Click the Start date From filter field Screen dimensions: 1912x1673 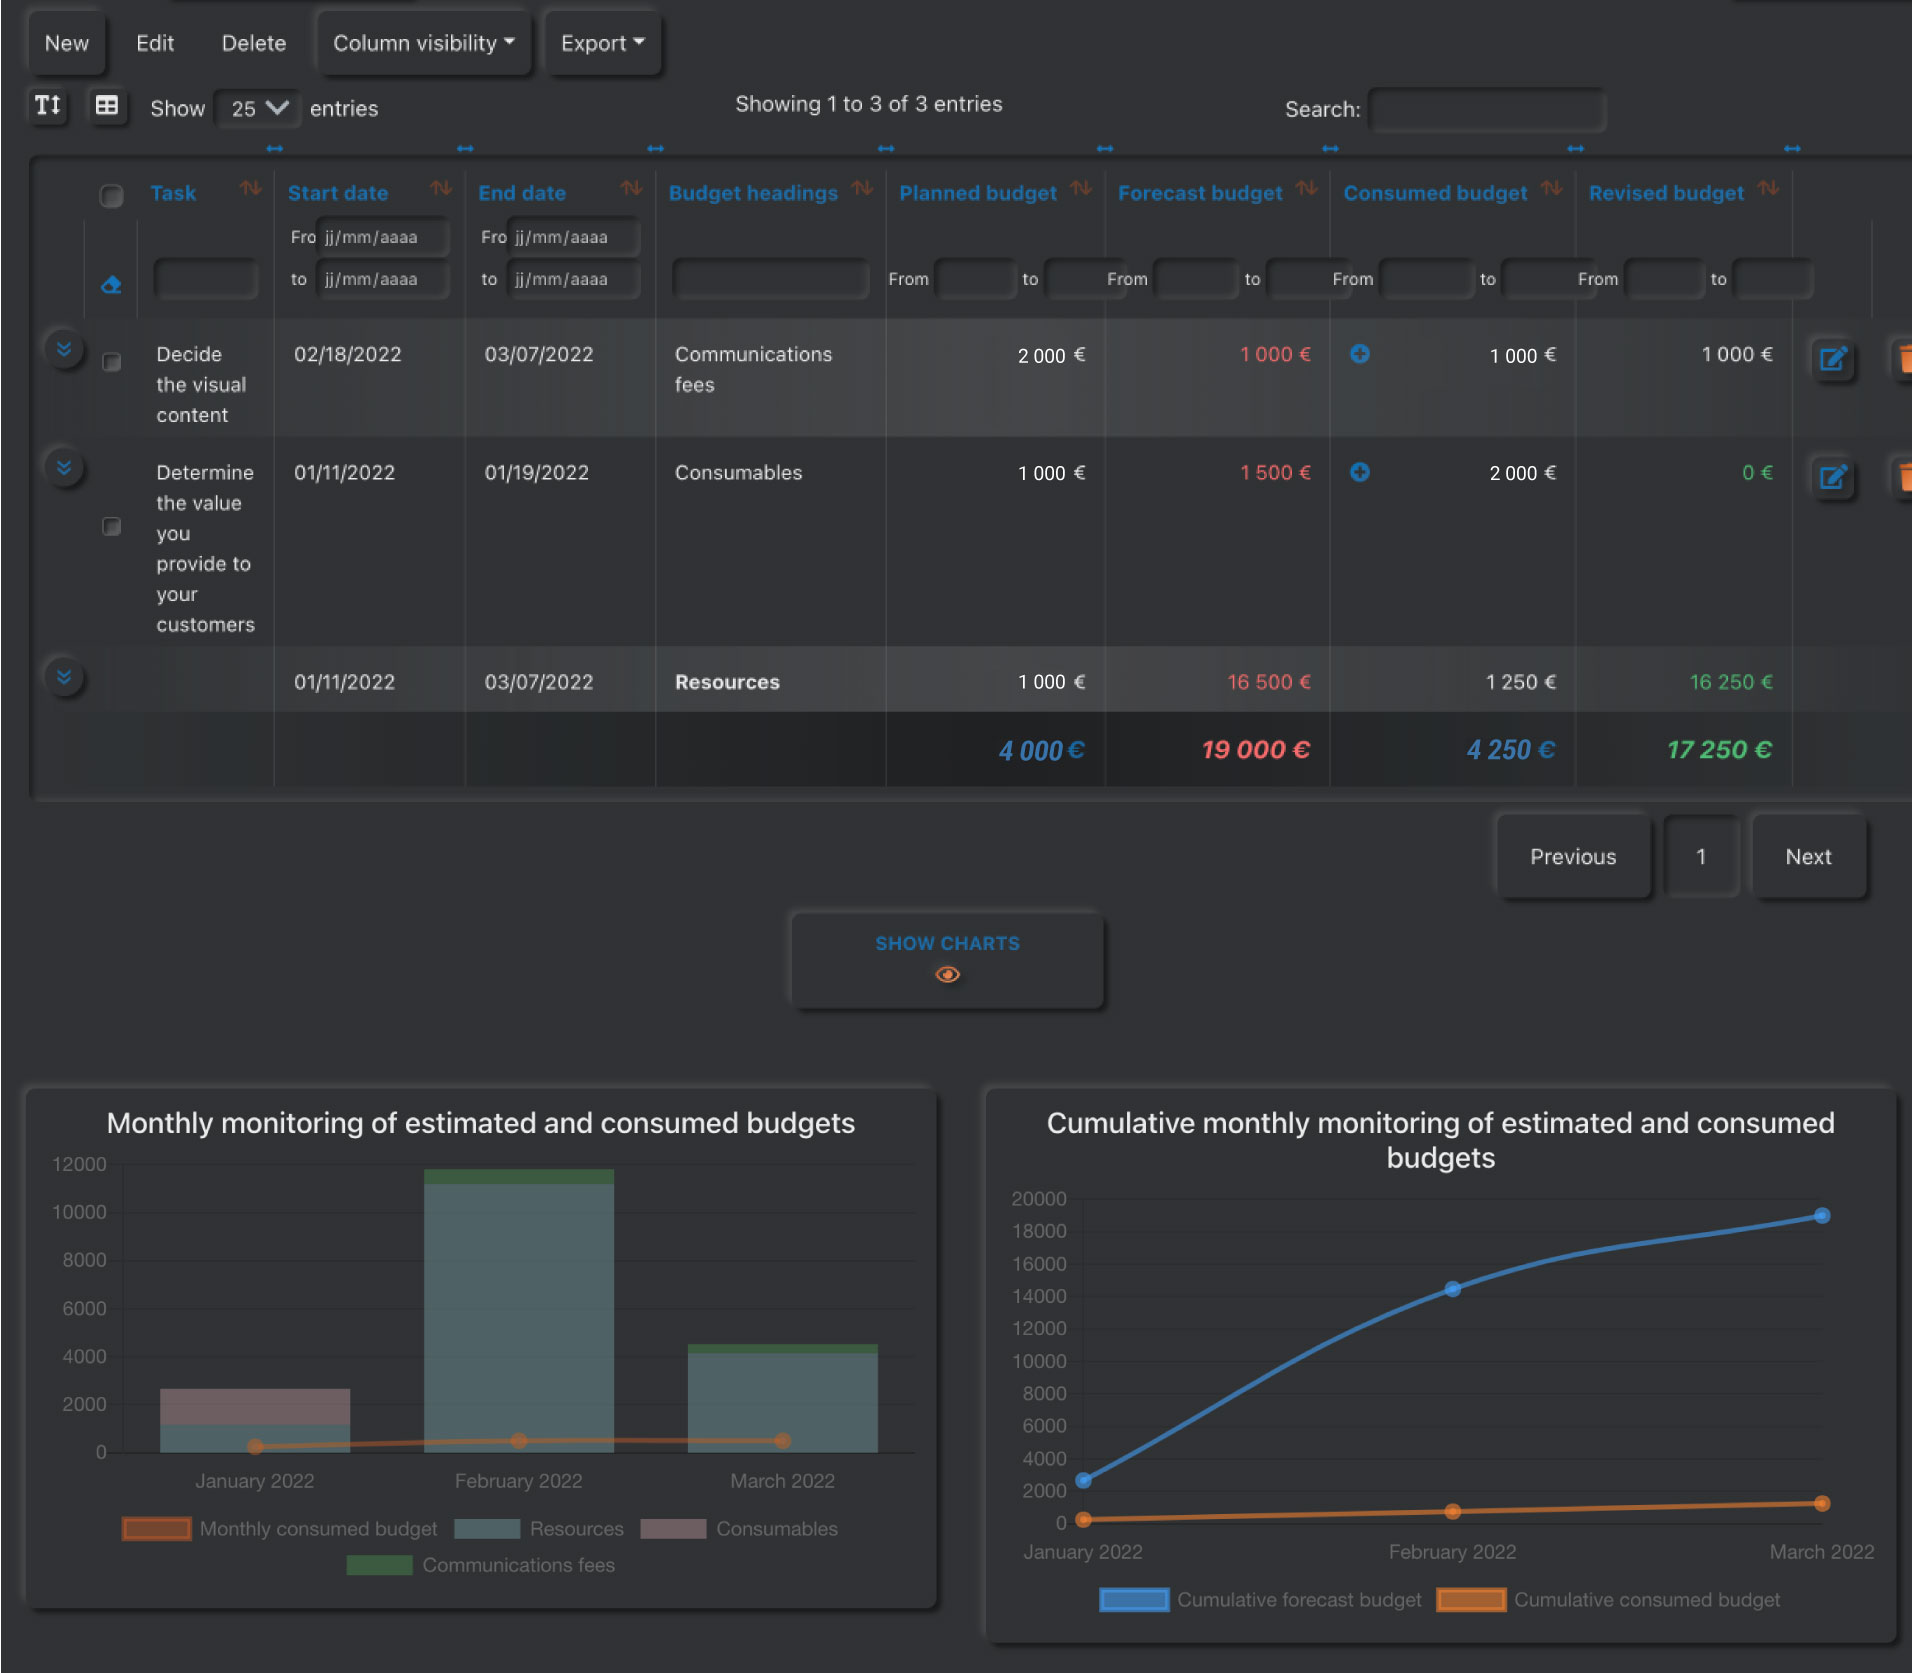click(382, 237)
